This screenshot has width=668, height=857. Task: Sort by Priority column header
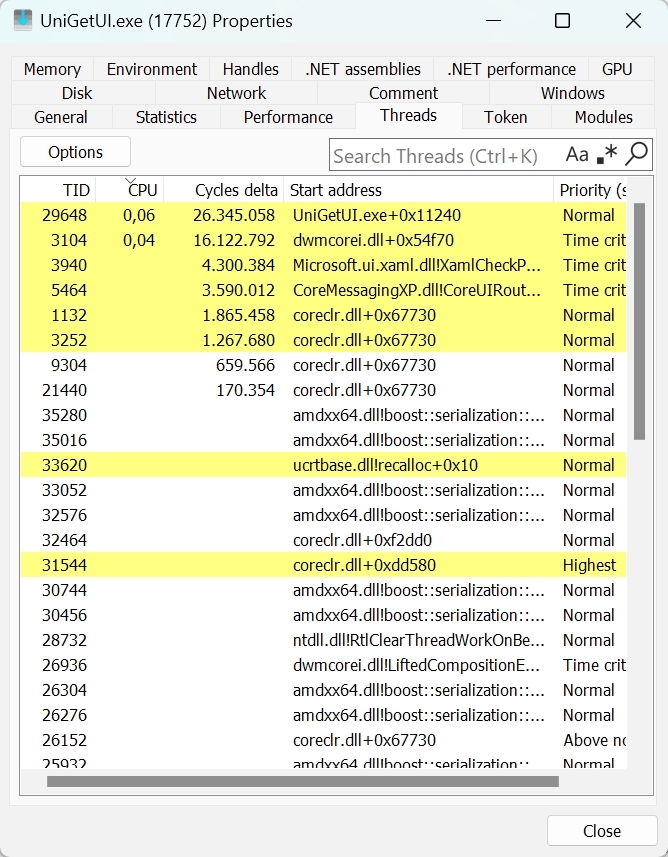pos(590,190)
